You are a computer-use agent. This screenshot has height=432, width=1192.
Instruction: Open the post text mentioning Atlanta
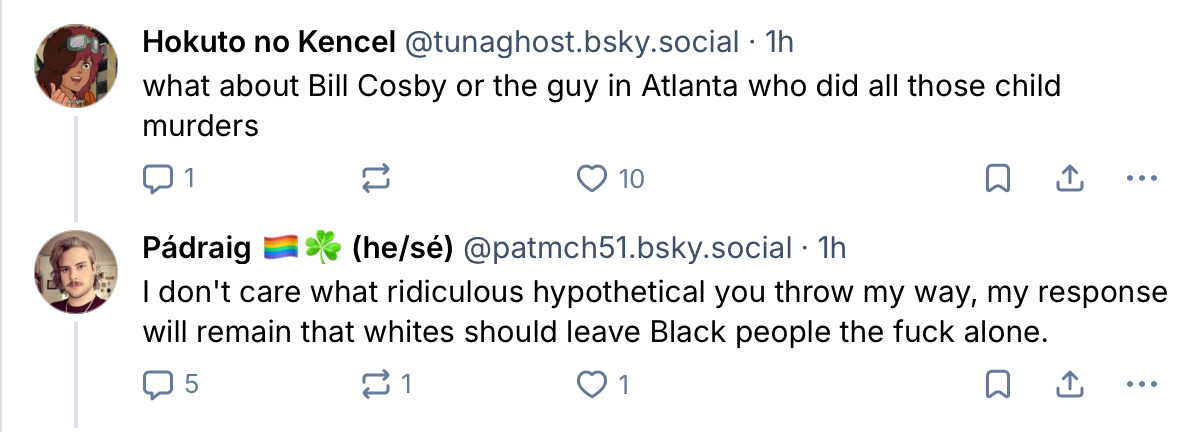(600, 106)
